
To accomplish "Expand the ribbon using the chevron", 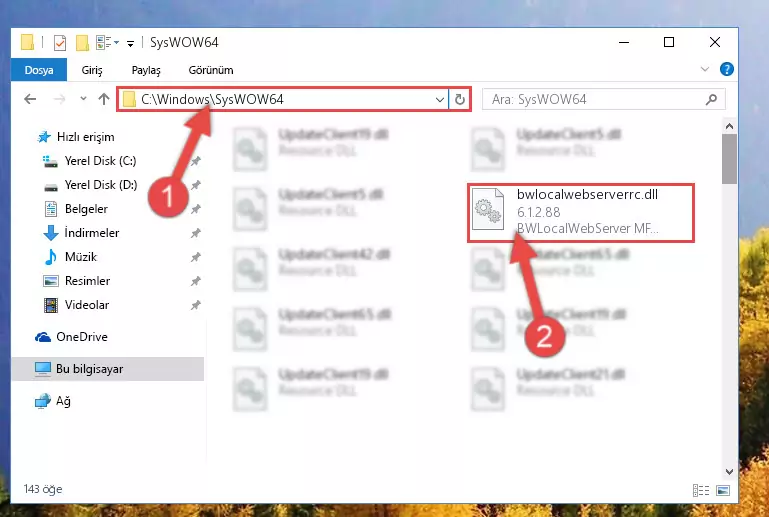I will click(x=705, y=69).
